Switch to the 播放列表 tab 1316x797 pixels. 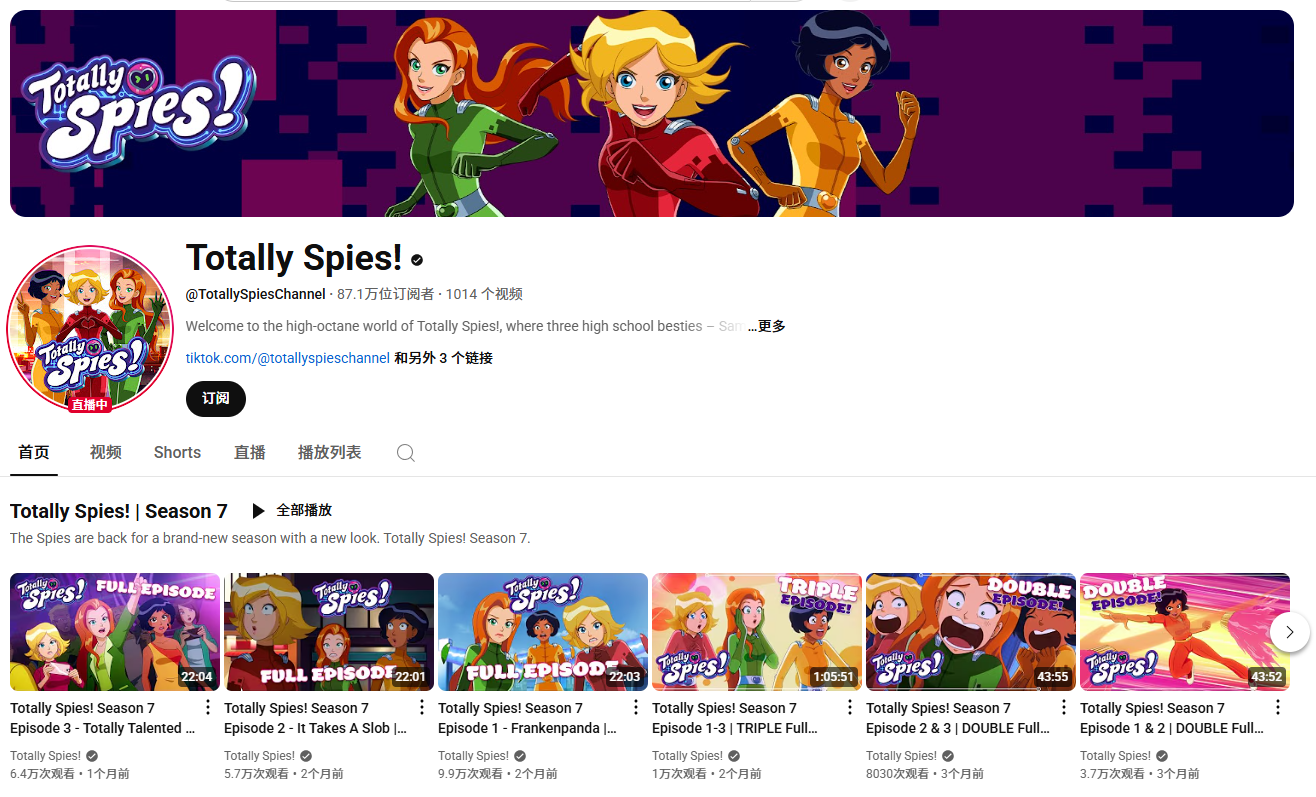point(329,453)
